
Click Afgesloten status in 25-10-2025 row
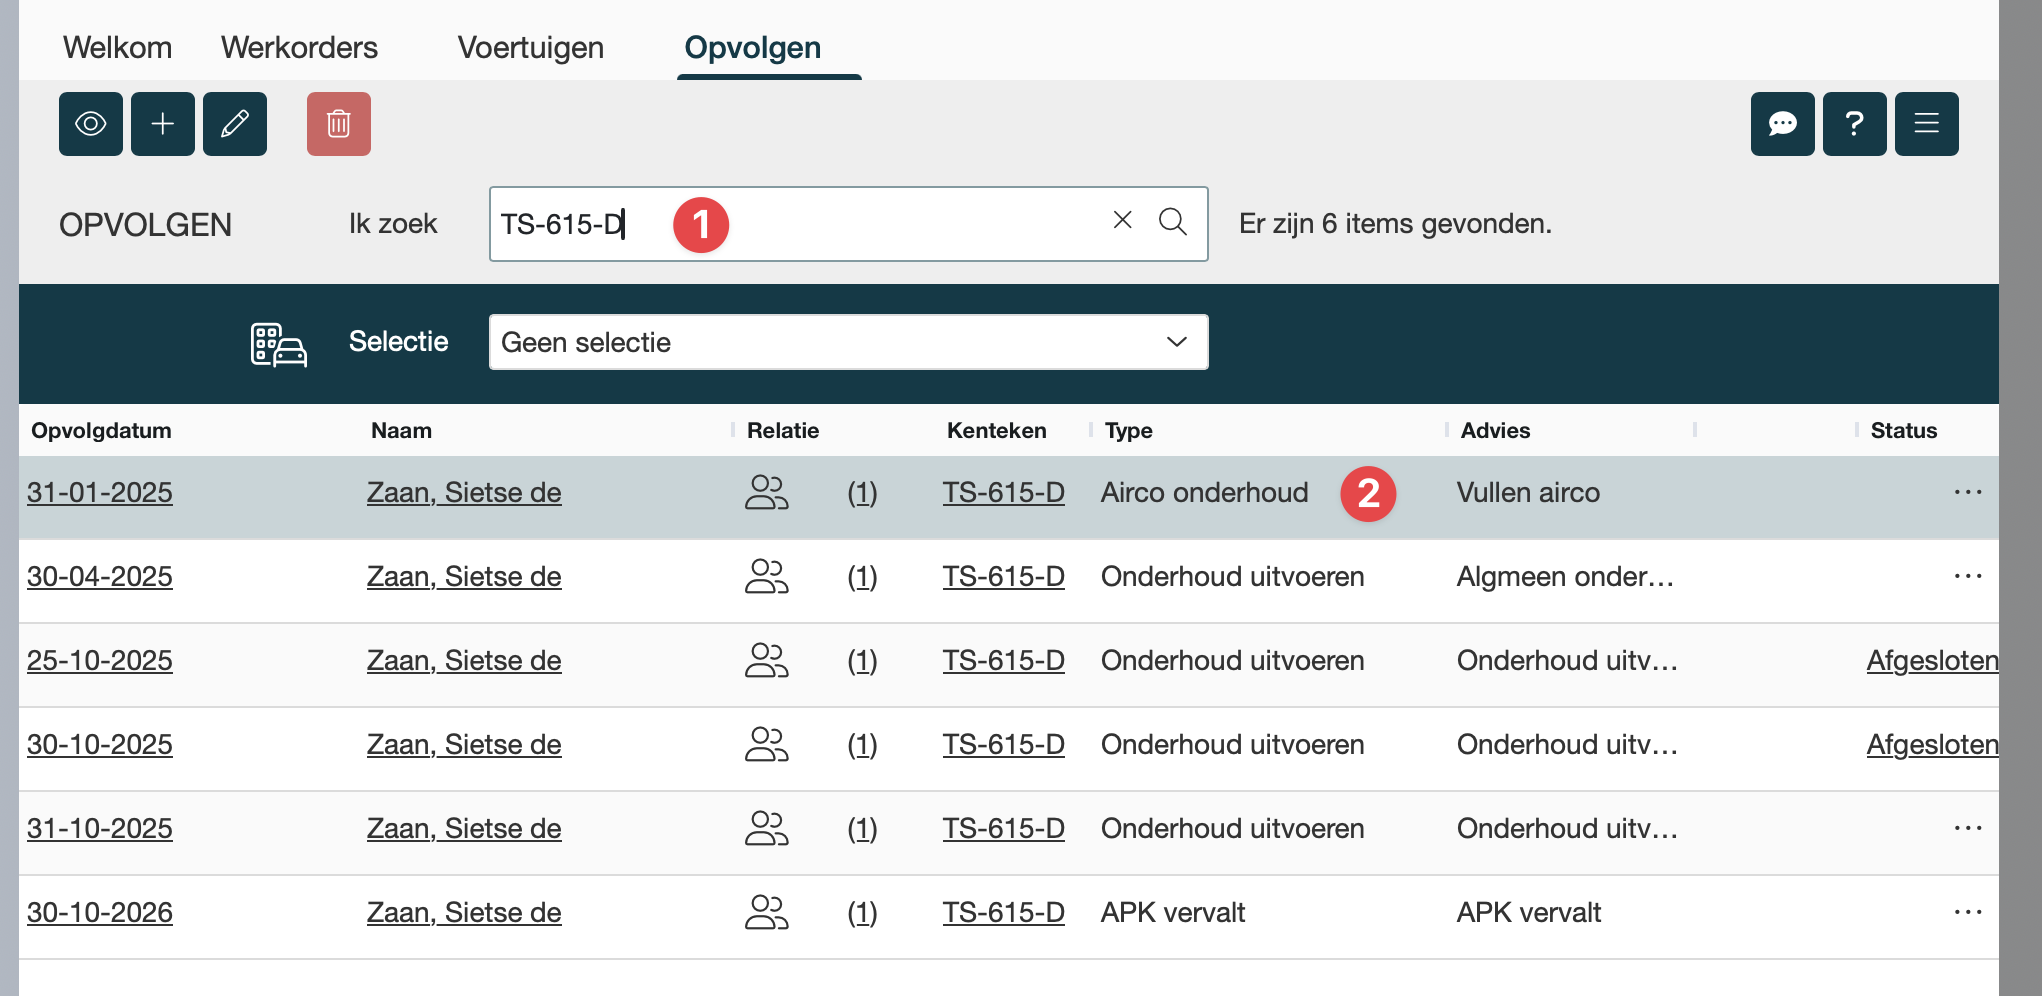[1931, 661]
